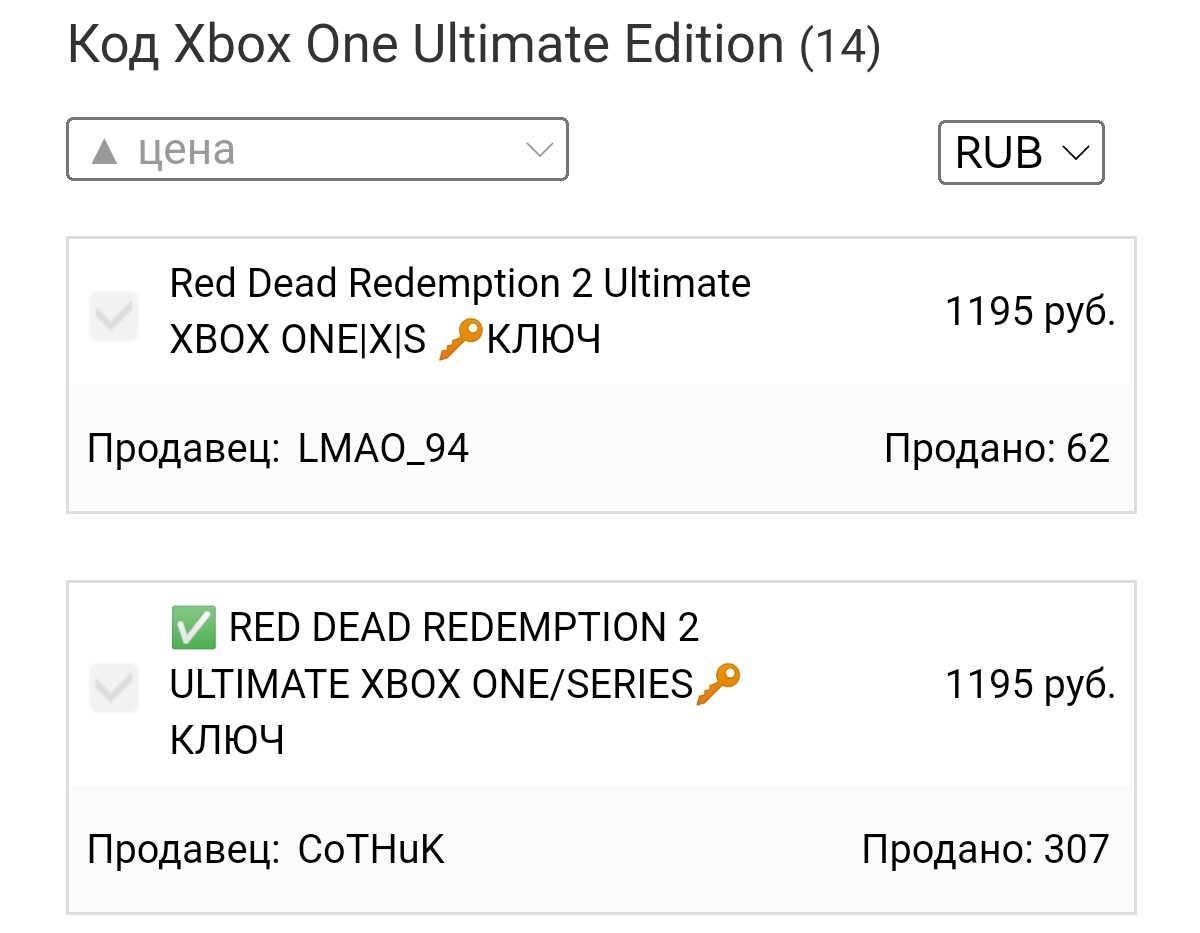Screen dimensions: 1200x933
Task: Tick the checkbox next to CoTHuK listing
Action: pyautogui.click(x=113, y=686)
